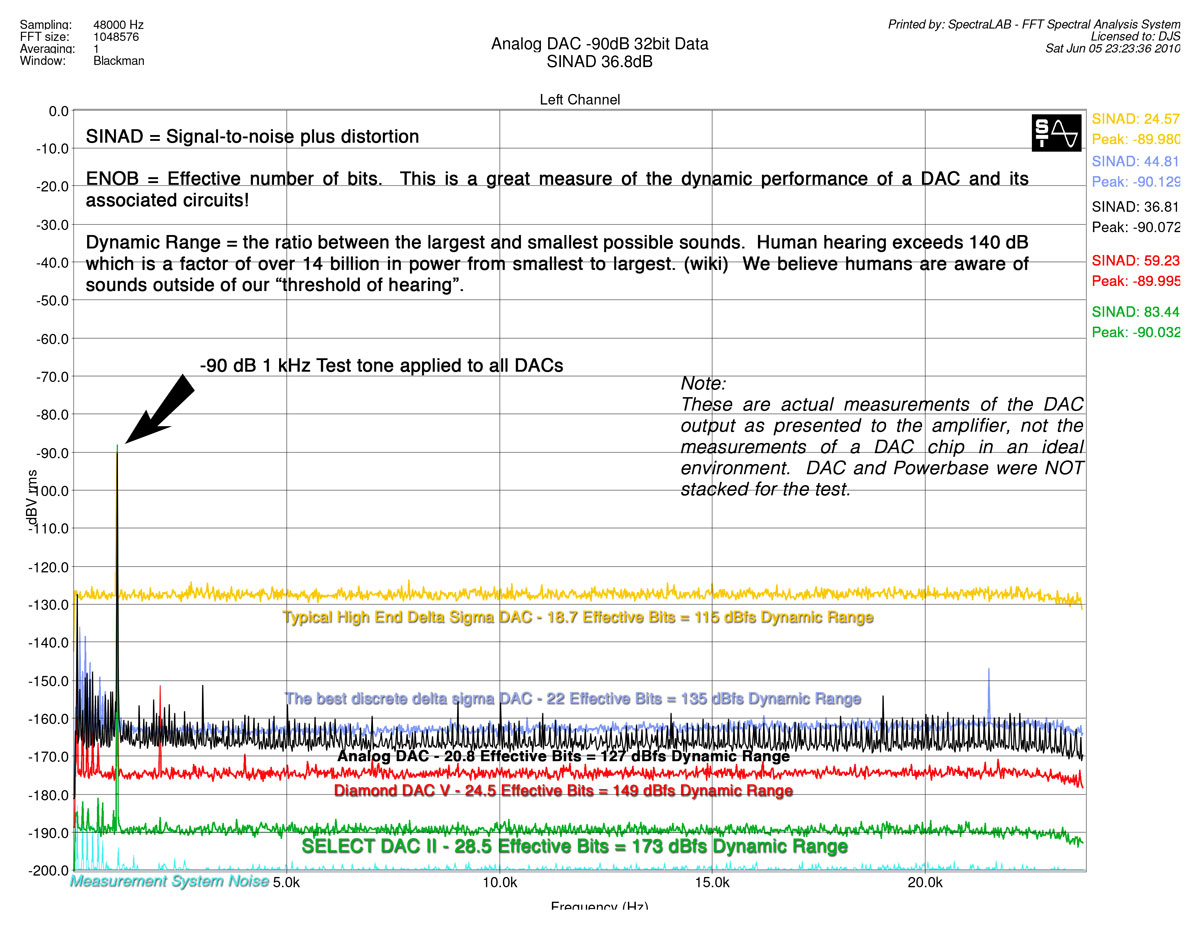Image resolution: width=1200 pixels, height=927 pixels.
Task: Click the black arrow pointing at test tone
Action: [159, 407]
